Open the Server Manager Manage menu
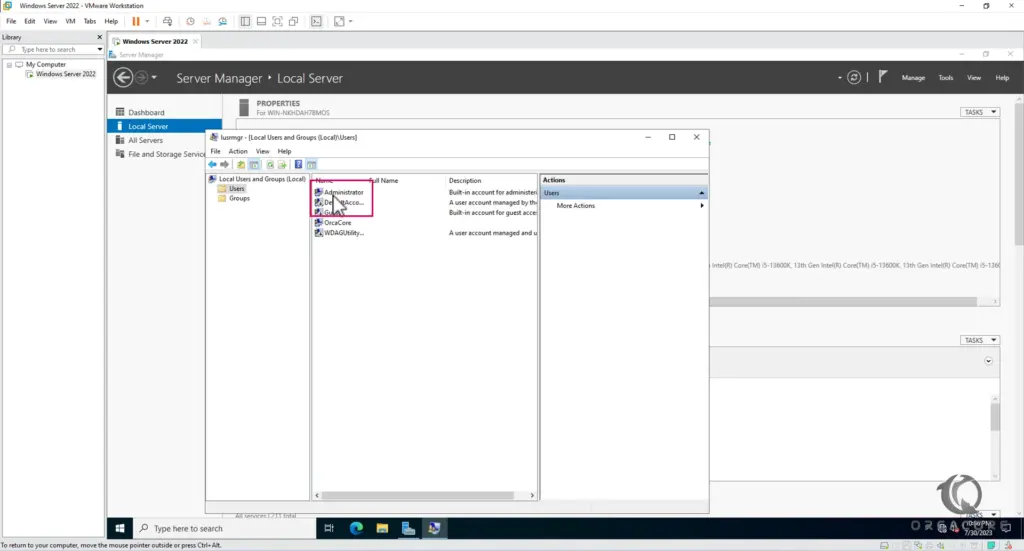1024x551 pixels. 913,78
